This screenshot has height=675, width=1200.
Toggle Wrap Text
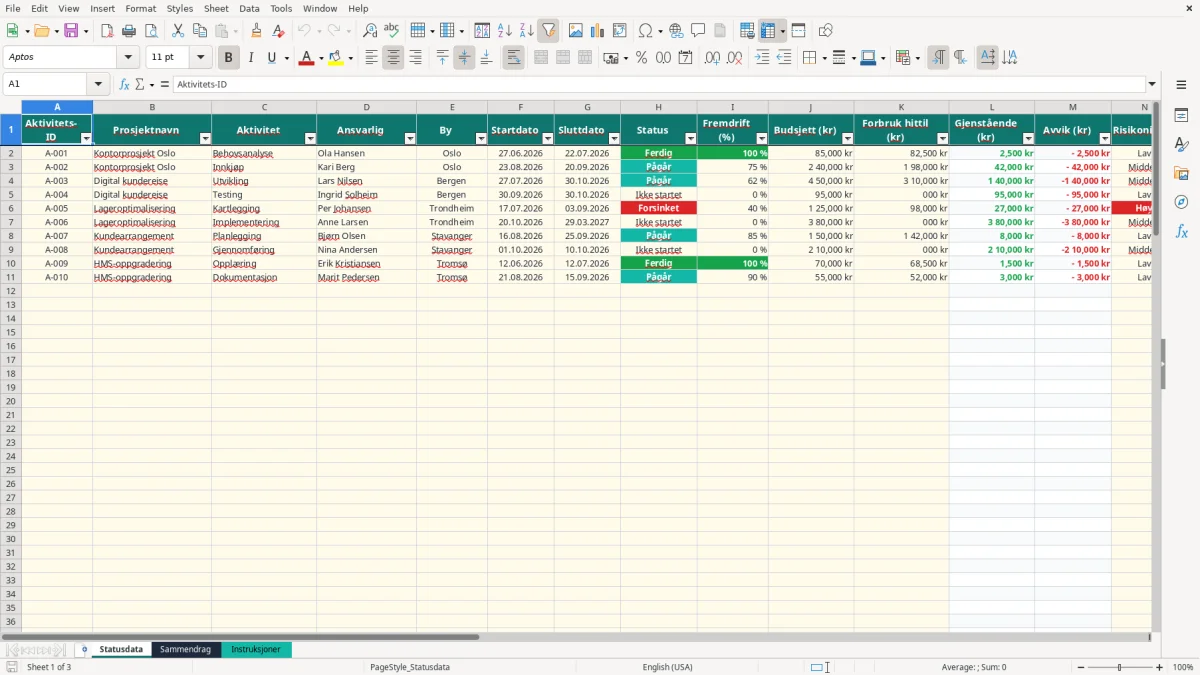tap(514, 58)
